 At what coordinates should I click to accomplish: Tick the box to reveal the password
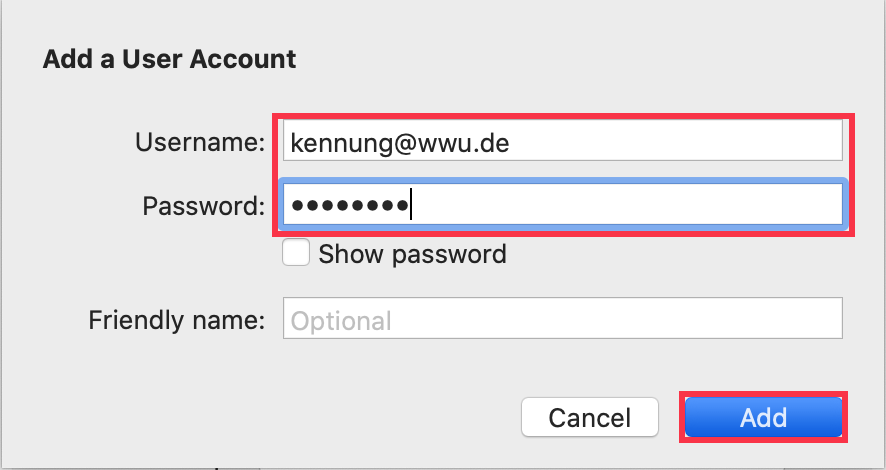point(296,253)
